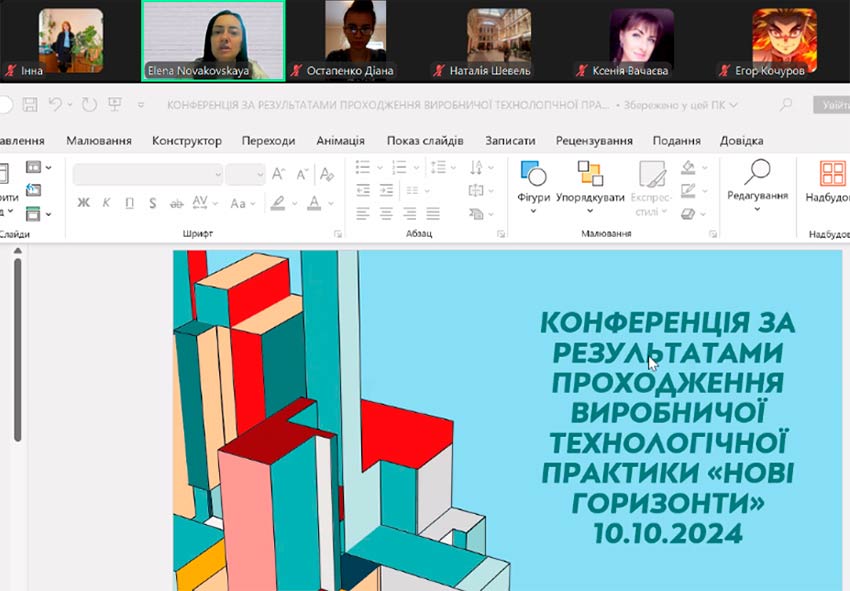Select the highlighter pen color swatch
The width and height of the screenshot is (850, 591).
(x=276, y=202)
